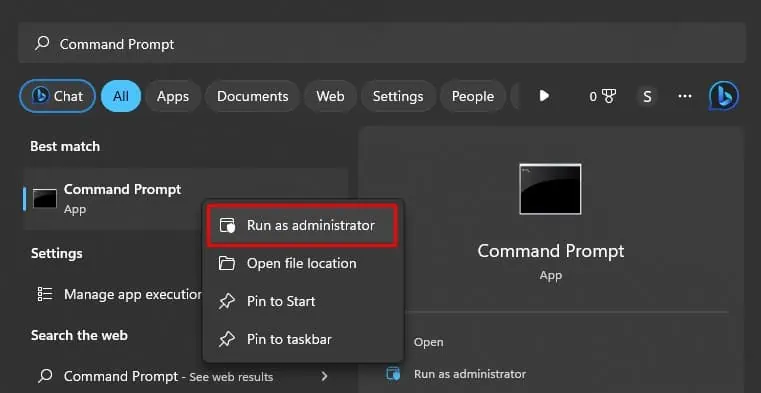Choose Pin to taskbar in context menu
The width and height of the screenshot is (761, 393).
coord(302,339)
